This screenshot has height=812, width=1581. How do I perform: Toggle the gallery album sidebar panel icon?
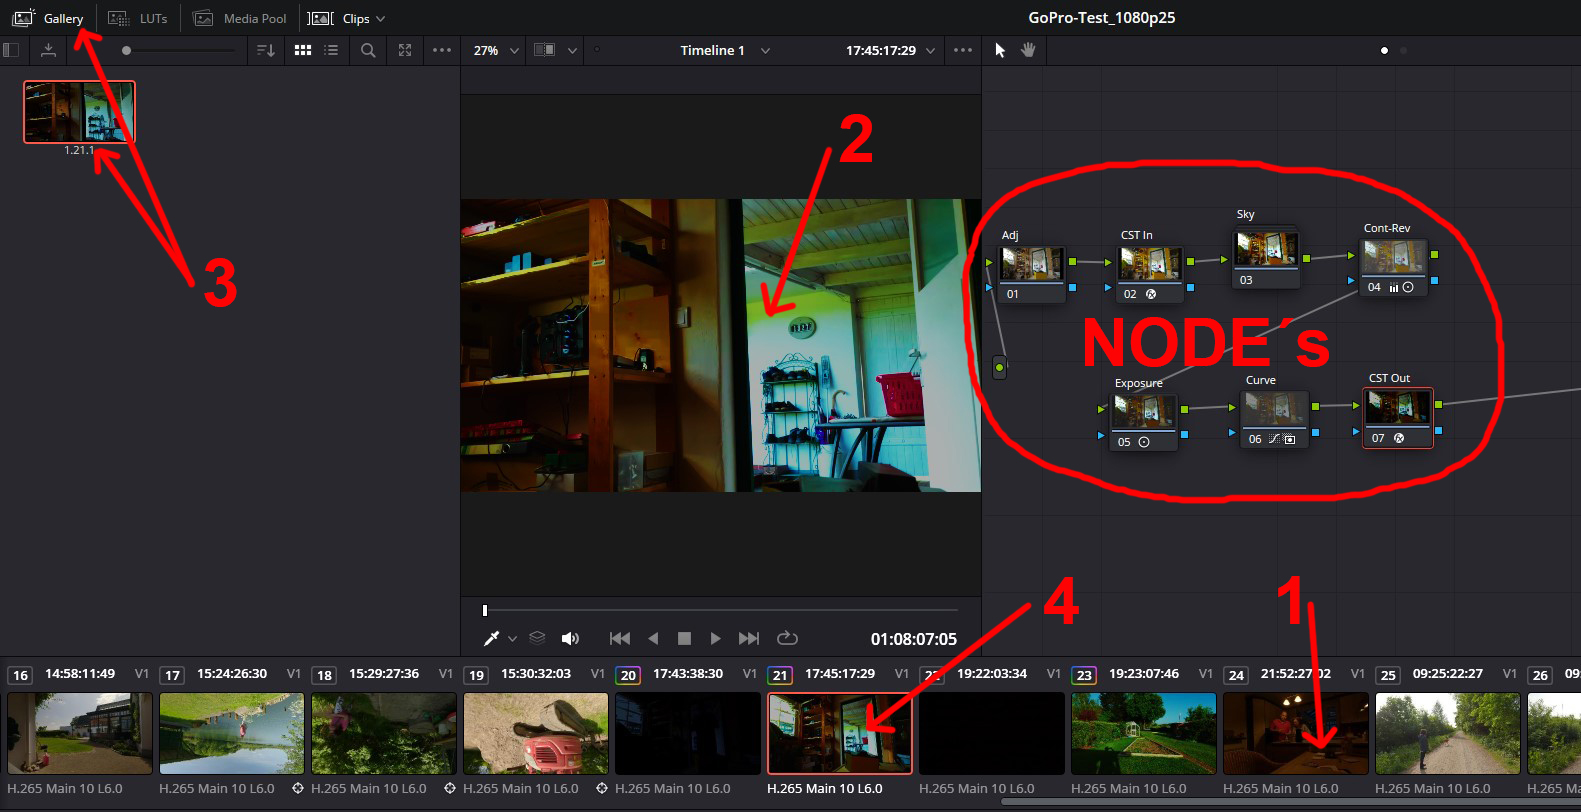11,50
